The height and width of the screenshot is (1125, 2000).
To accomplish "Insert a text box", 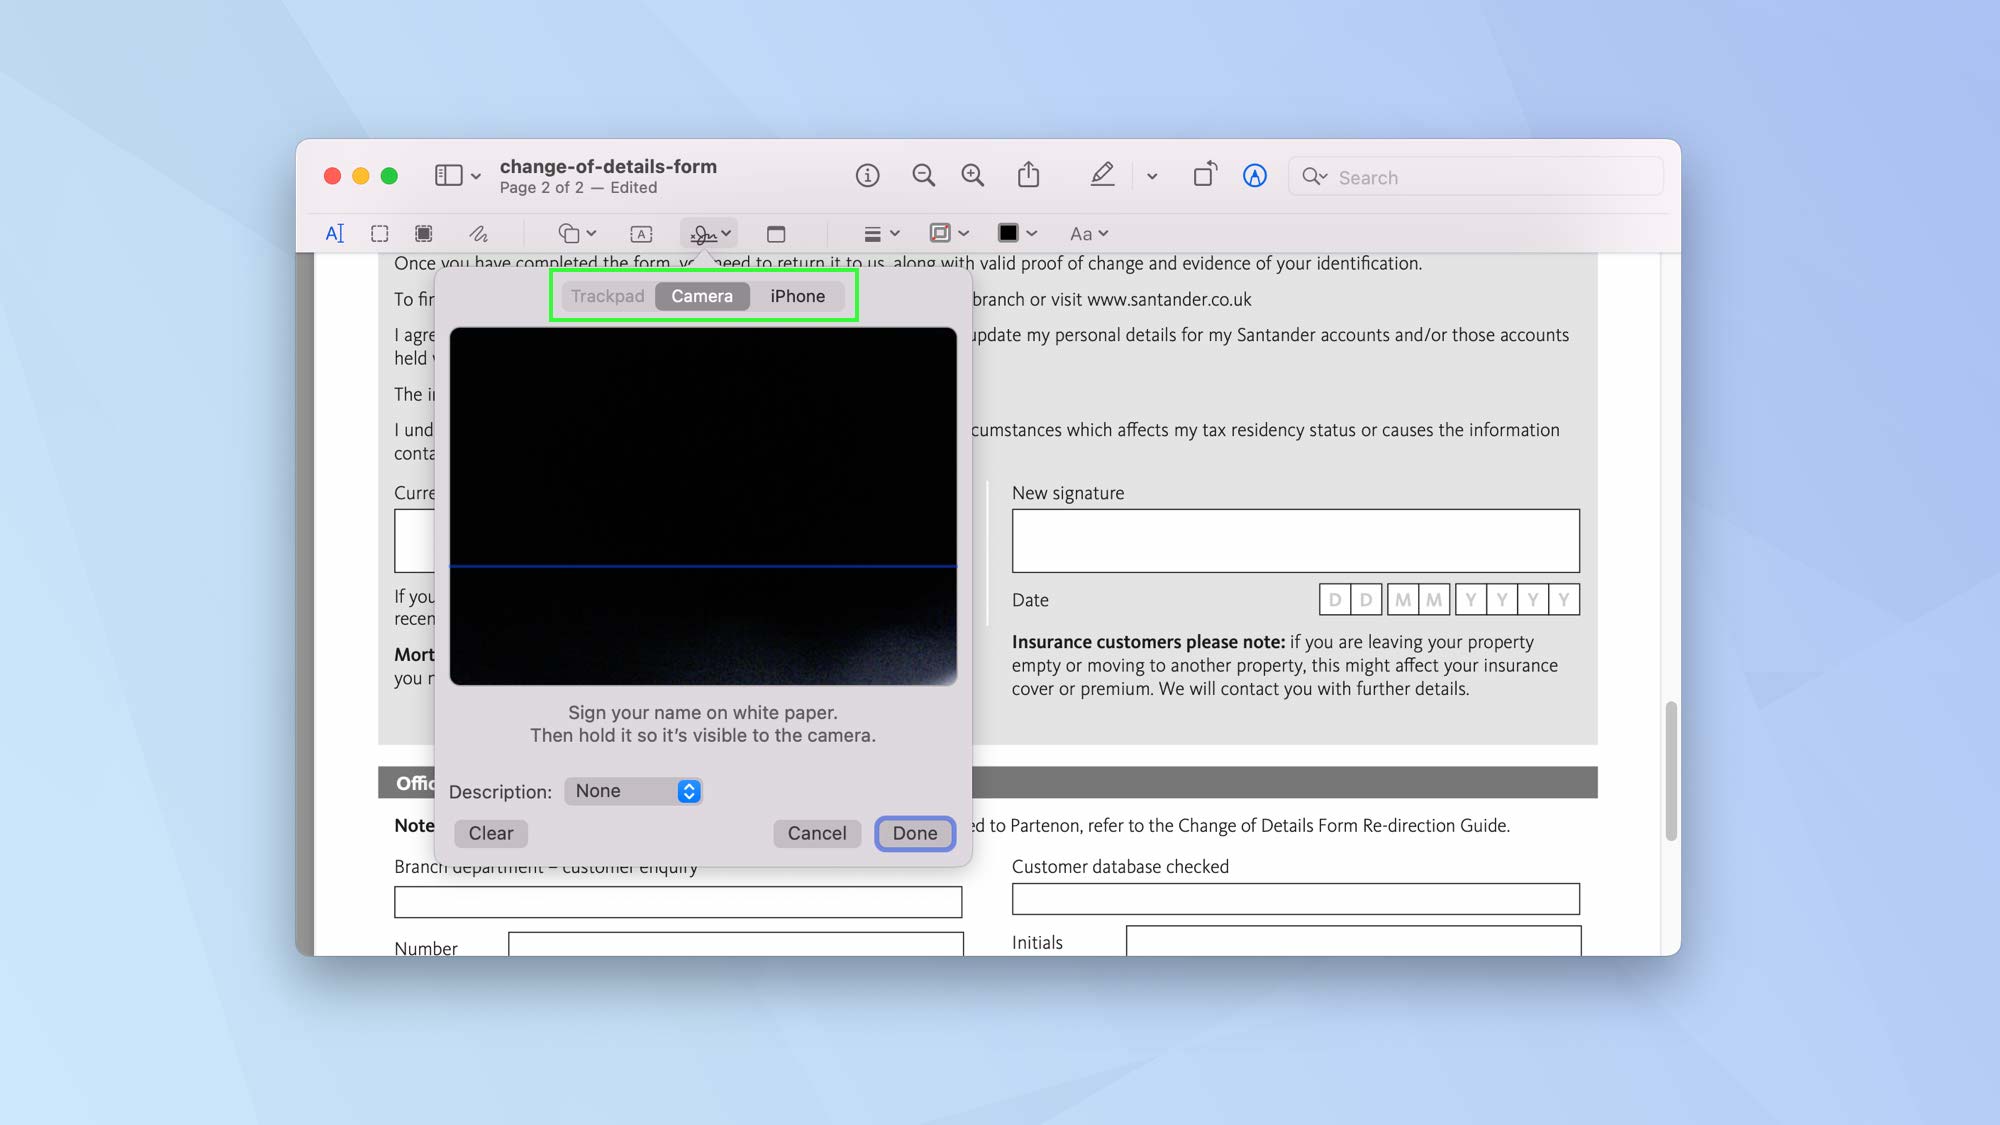I will [x=640, y=233].
